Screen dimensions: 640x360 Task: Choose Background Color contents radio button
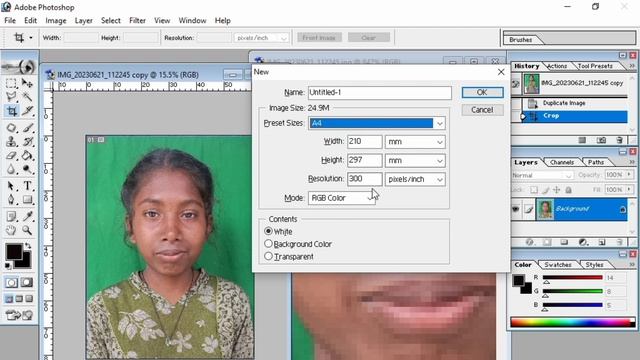point(268,244)
